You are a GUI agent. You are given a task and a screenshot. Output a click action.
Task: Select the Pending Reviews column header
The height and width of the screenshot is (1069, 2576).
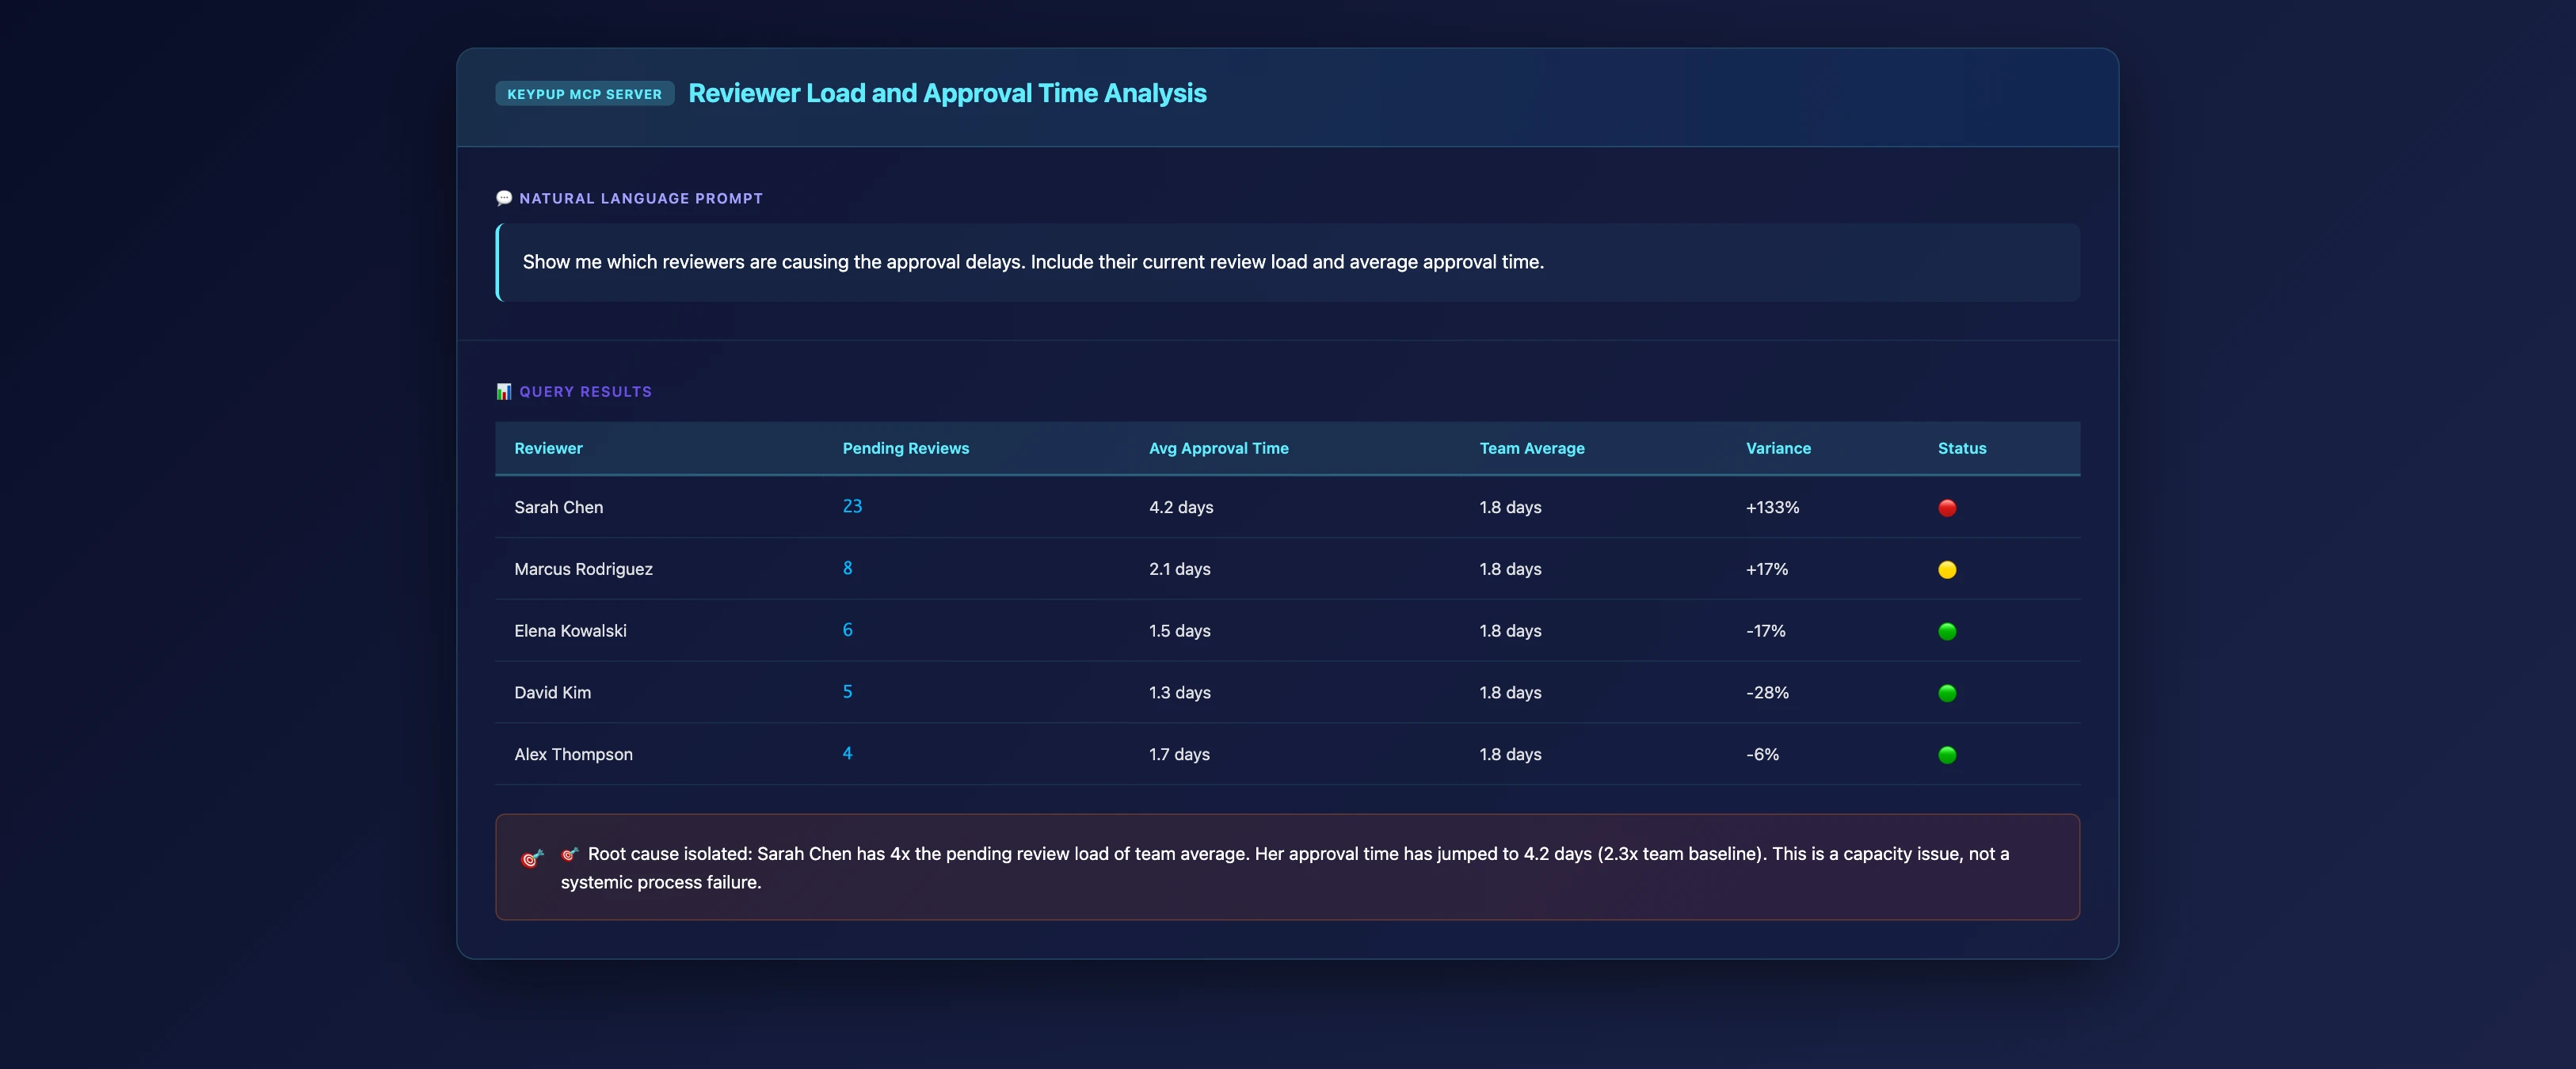point(905,448)
